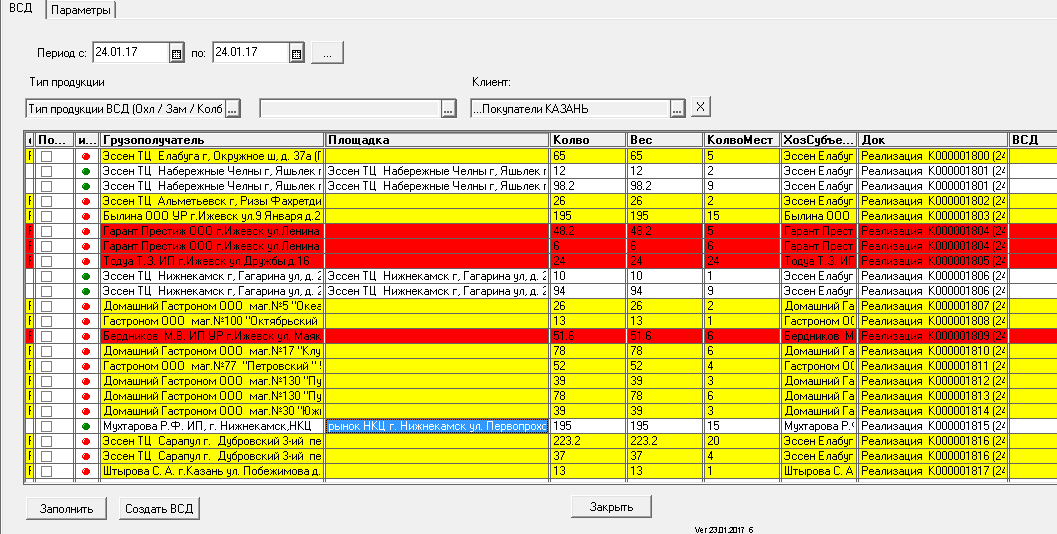Select Реализация K000001803 document cell
The image size is (1057, 534).
coord(933,216)
